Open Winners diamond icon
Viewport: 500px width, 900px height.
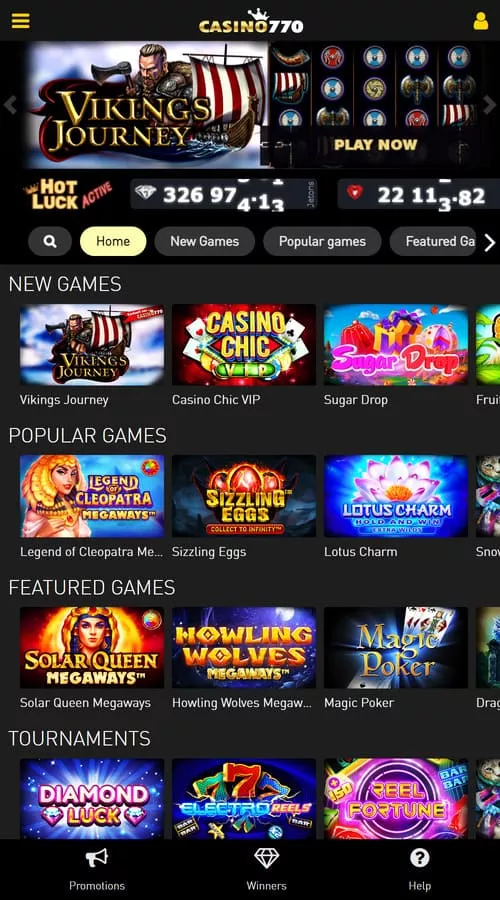tap(266, 859)
